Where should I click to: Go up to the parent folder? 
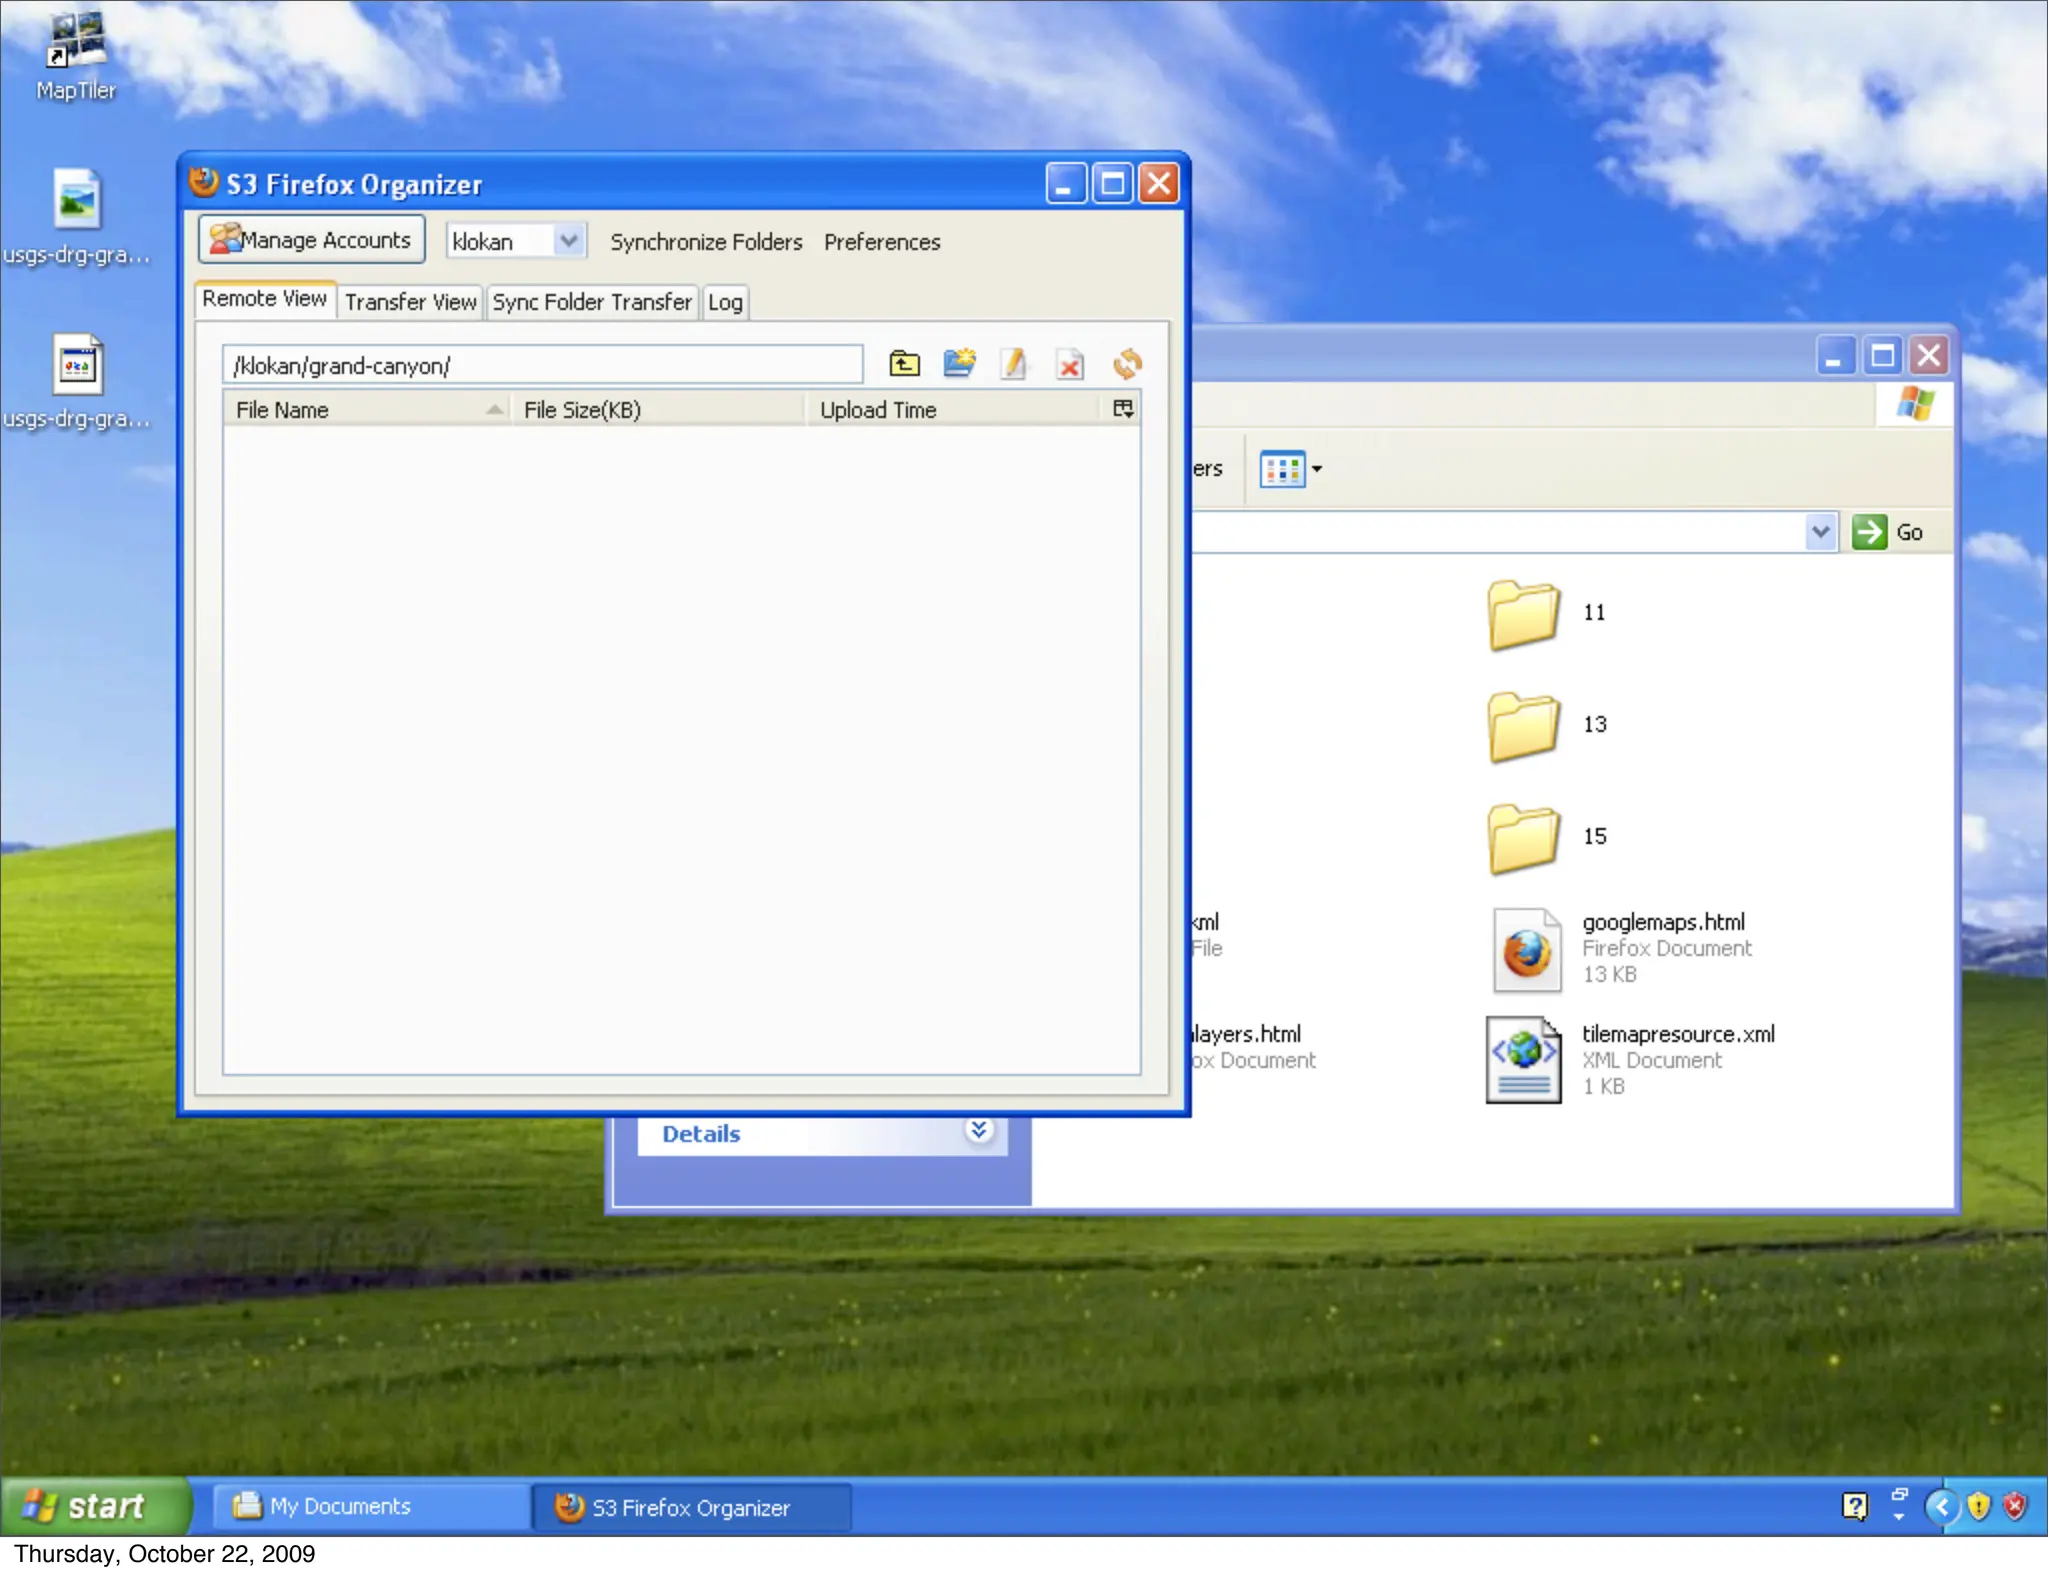[x=904, y=364]
